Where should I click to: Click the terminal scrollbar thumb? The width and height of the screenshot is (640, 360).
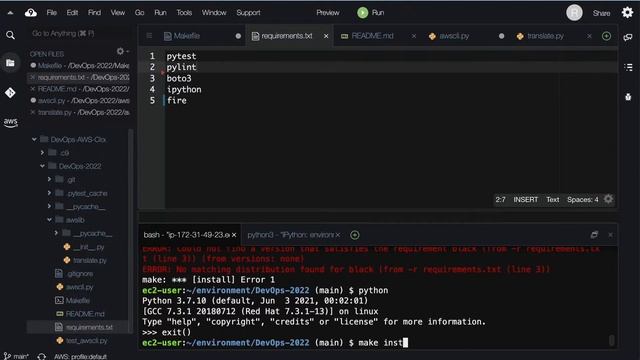[x=611, y=340]
